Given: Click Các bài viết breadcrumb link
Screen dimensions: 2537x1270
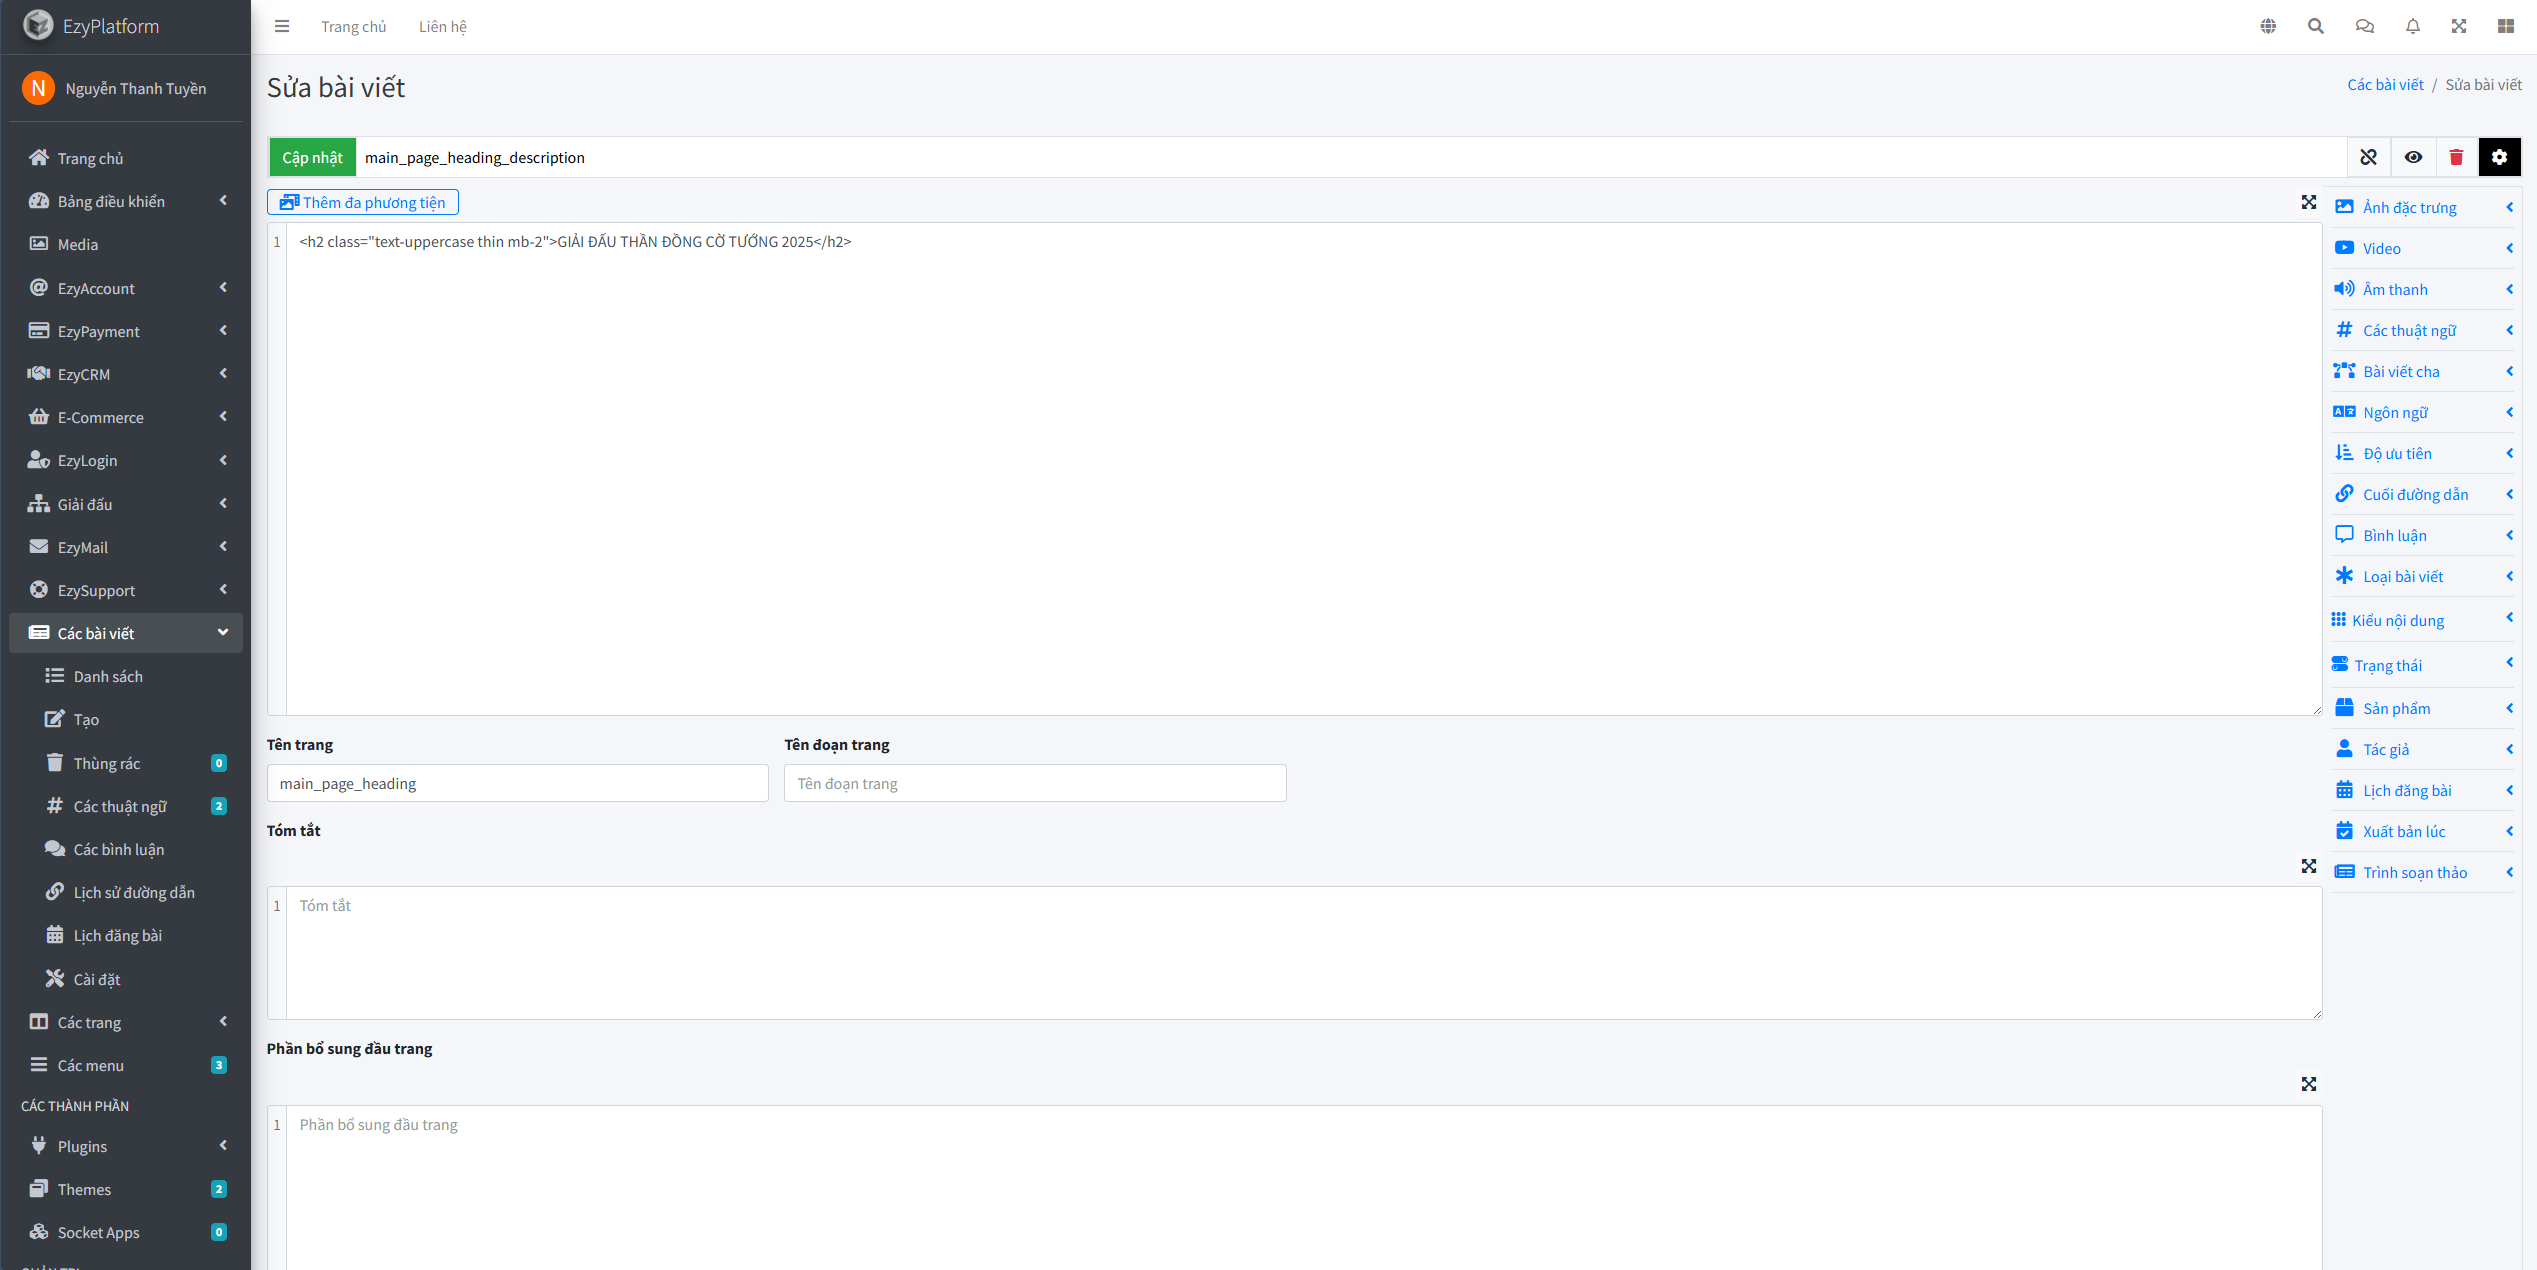Looking at the screenshot, I should [2385, 84].
